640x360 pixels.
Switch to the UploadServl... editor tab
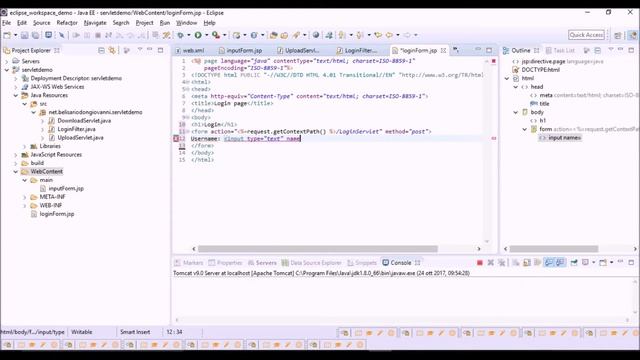299,51
